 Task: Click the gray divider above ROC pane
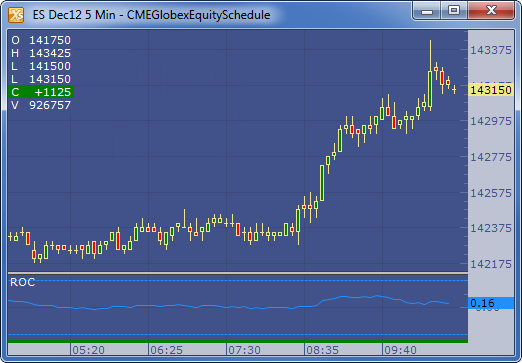[238, 273]
